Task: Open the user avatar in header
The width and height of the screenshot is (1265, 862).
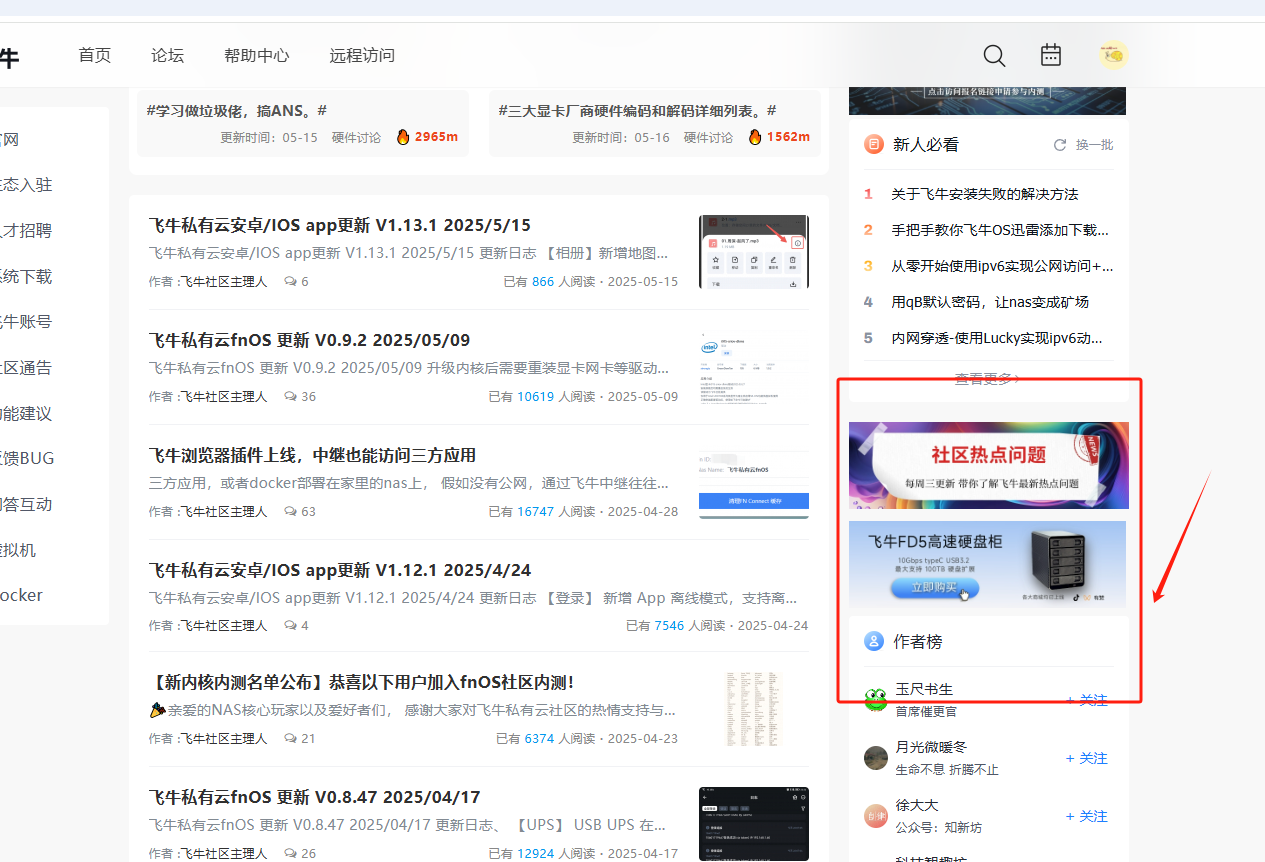Action: pos(1113,55)
